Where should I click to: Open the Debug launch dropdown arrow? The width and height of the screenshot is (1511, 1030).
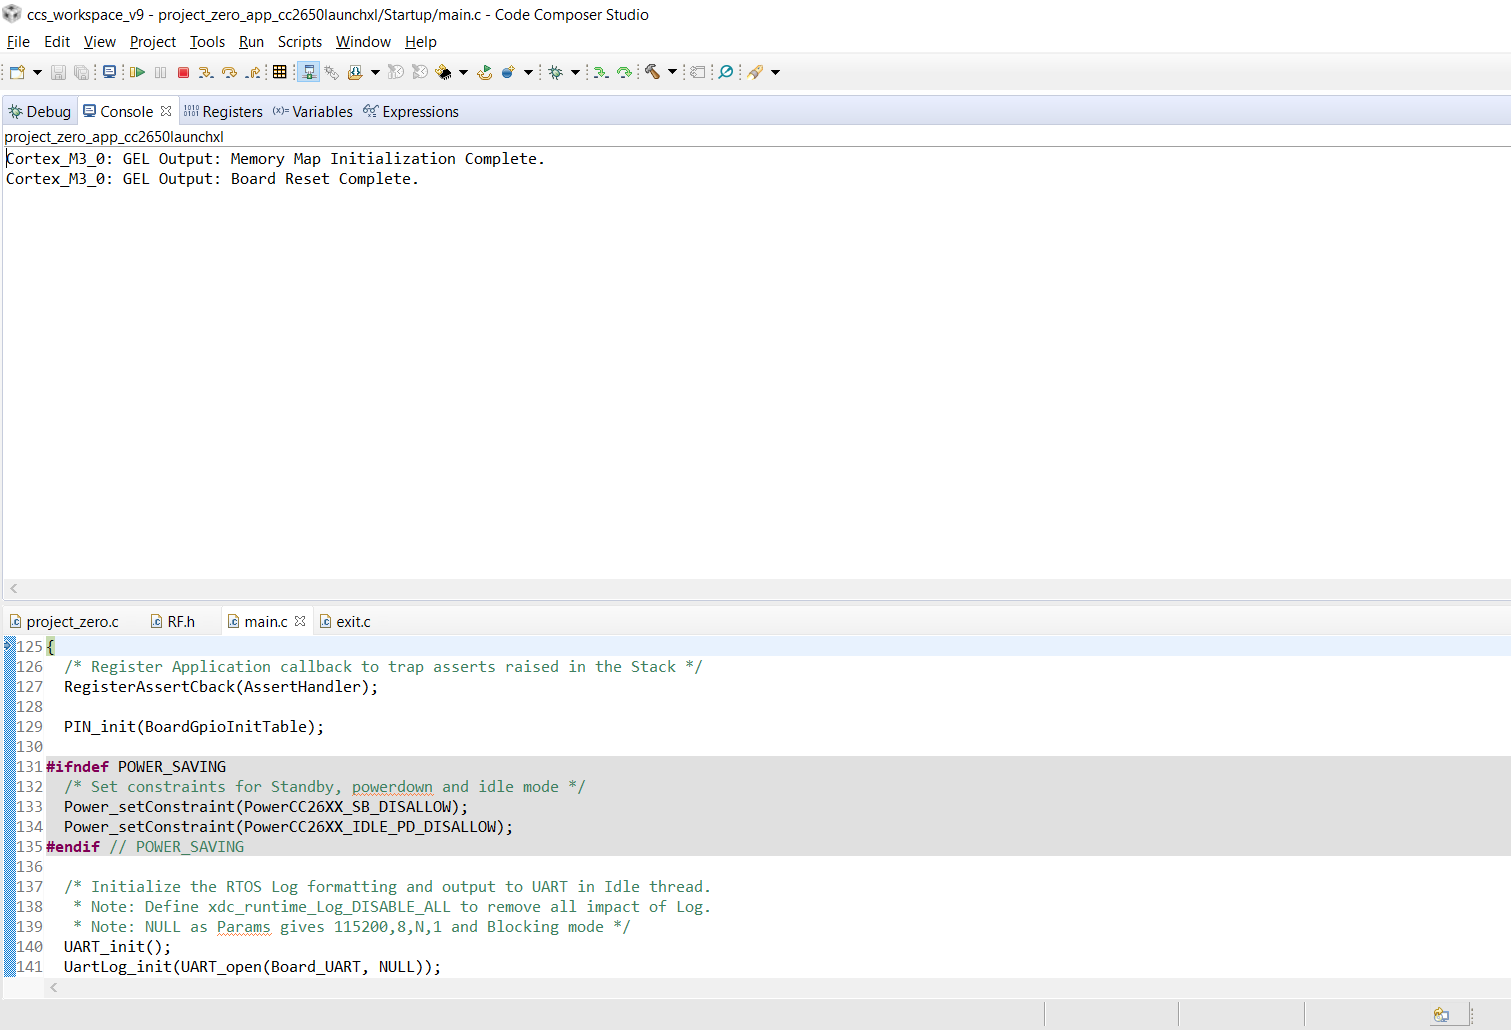(575, 72)
